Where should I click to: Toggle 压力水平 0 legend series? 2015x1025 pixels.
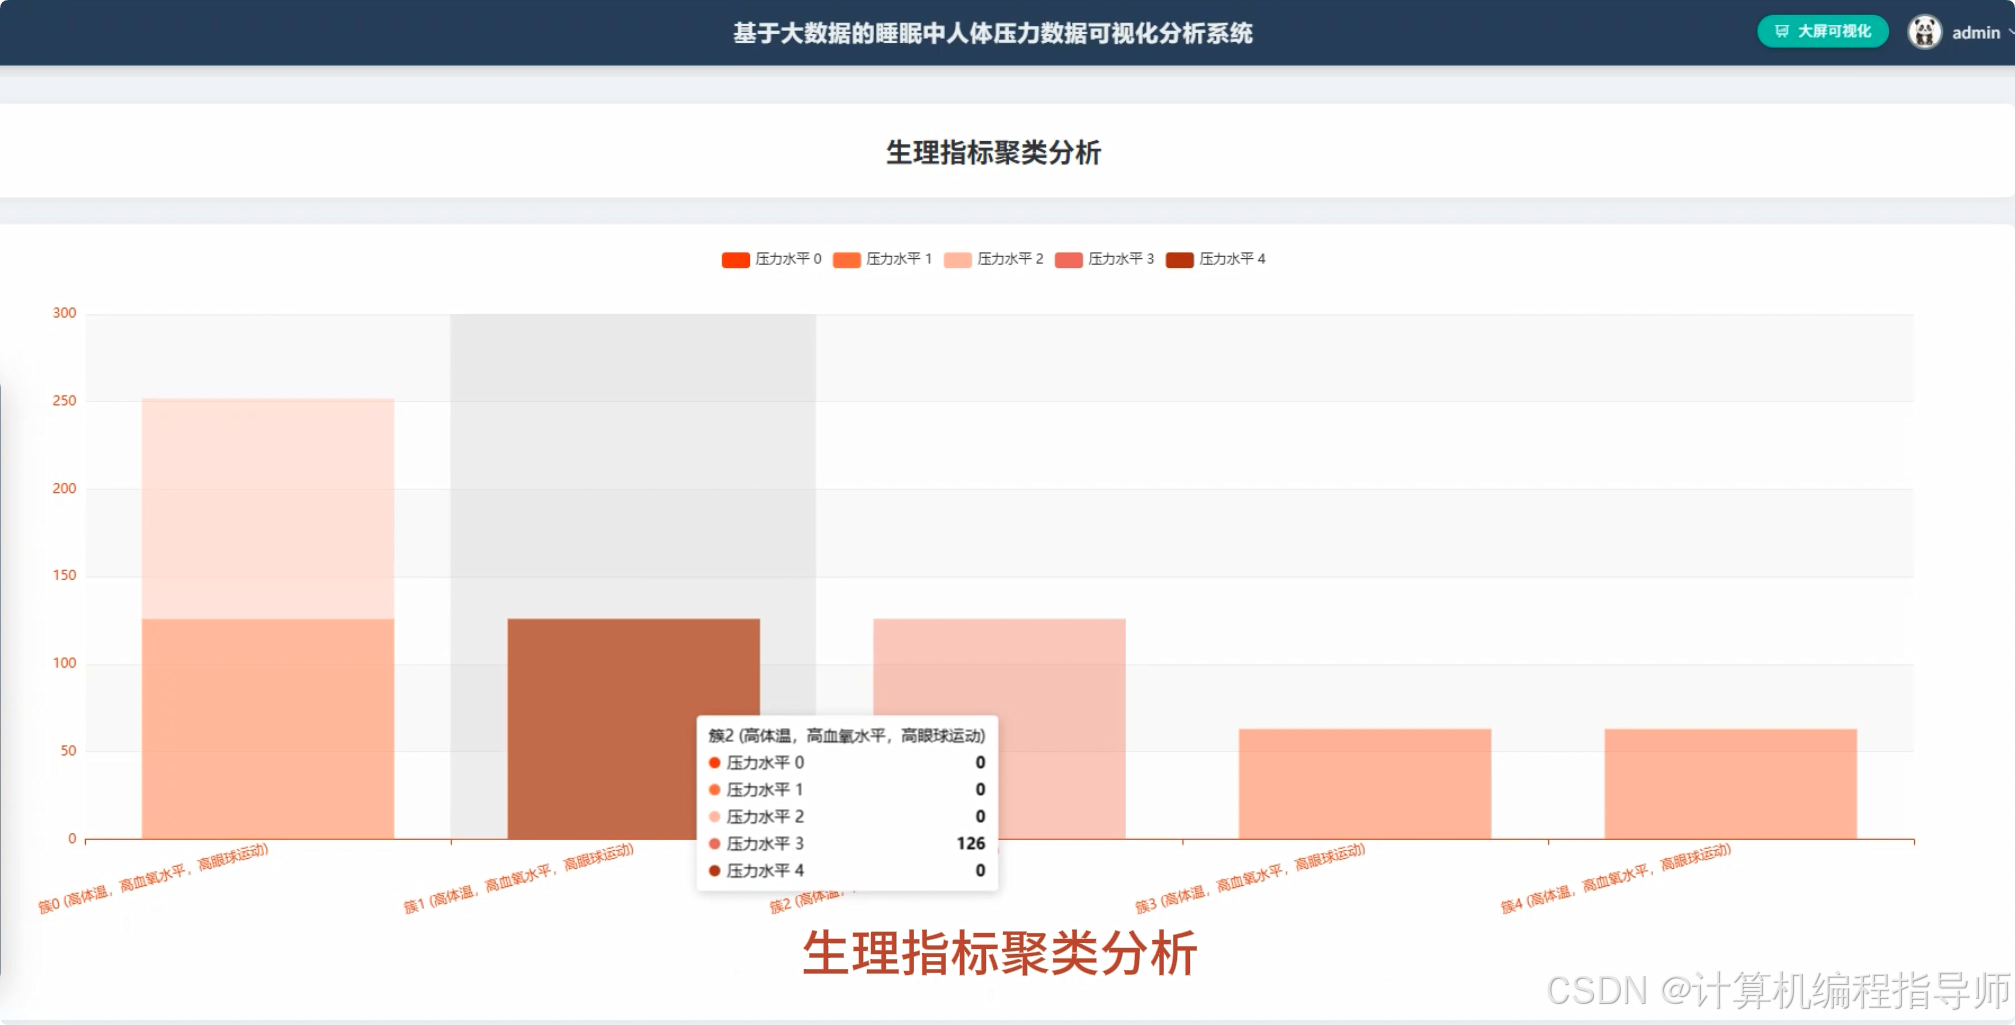pos(771,259)
